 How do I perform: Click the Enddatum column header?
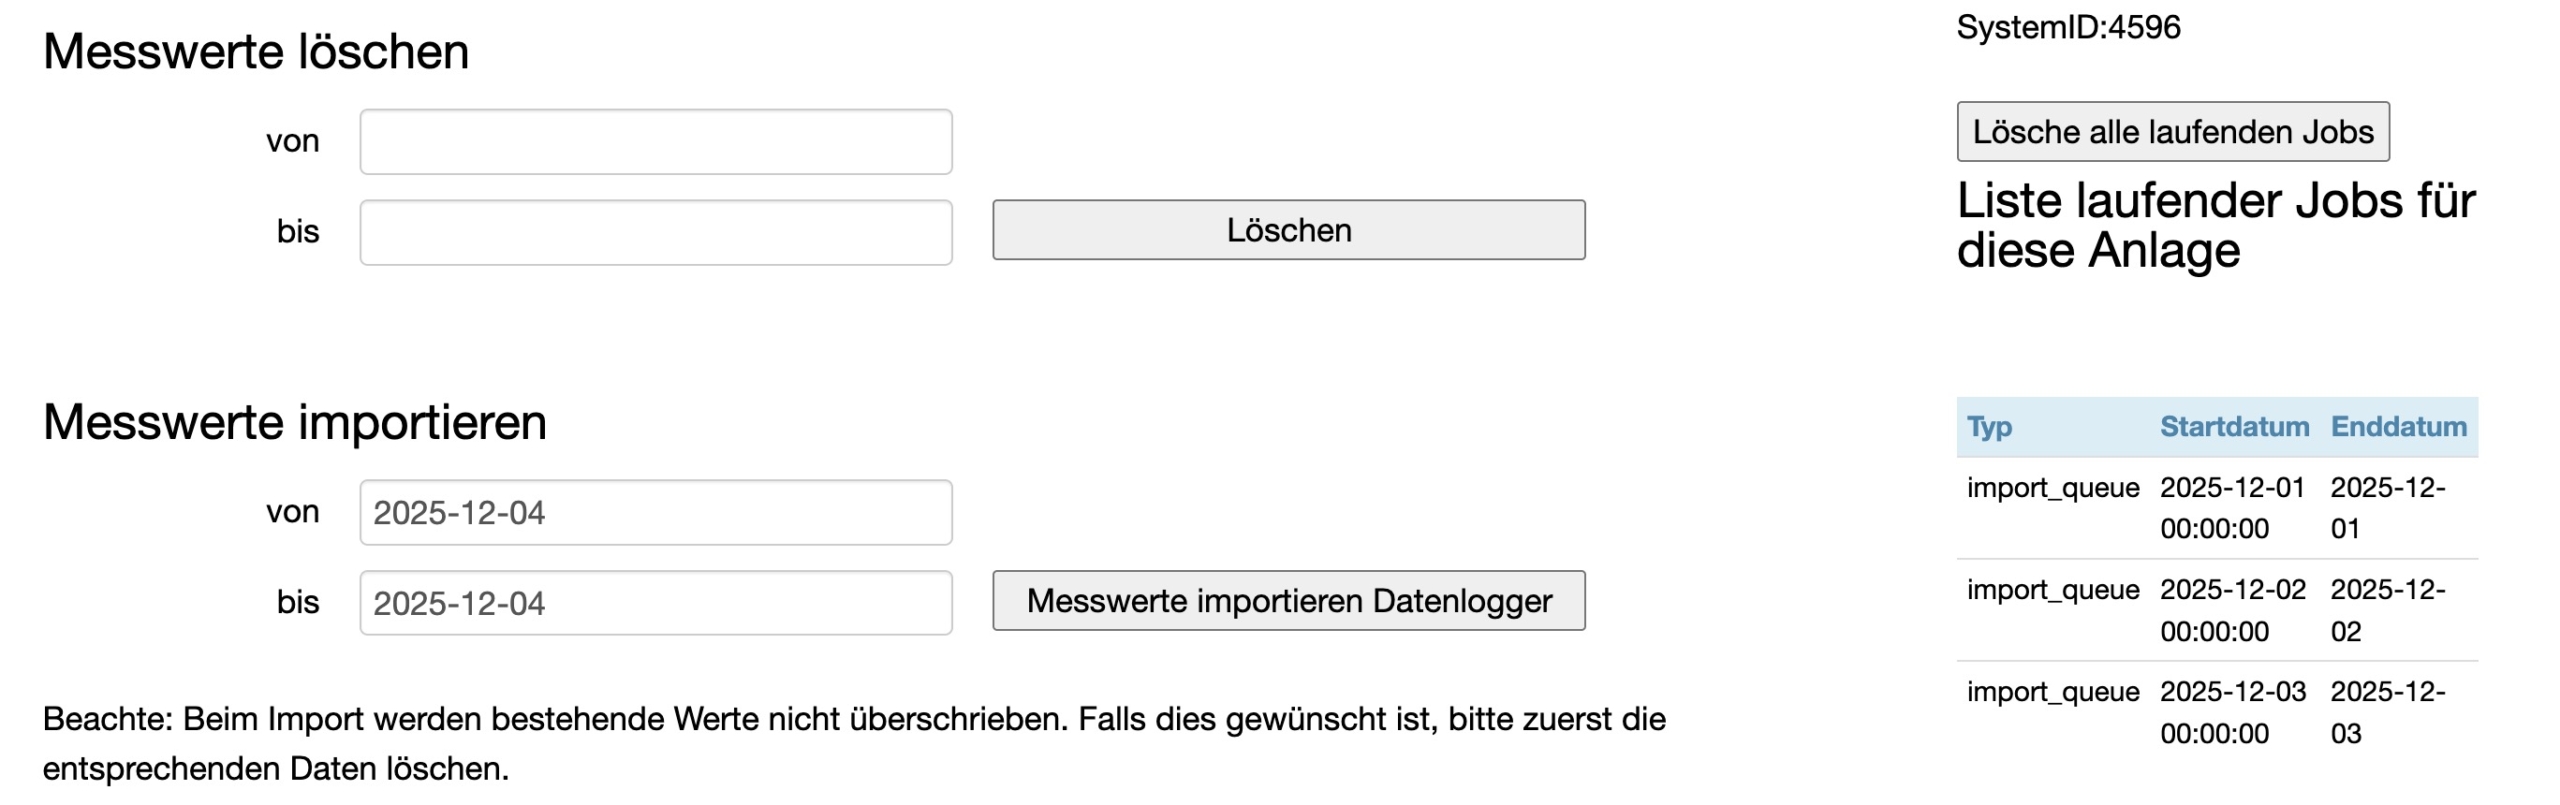(2398, 427)
